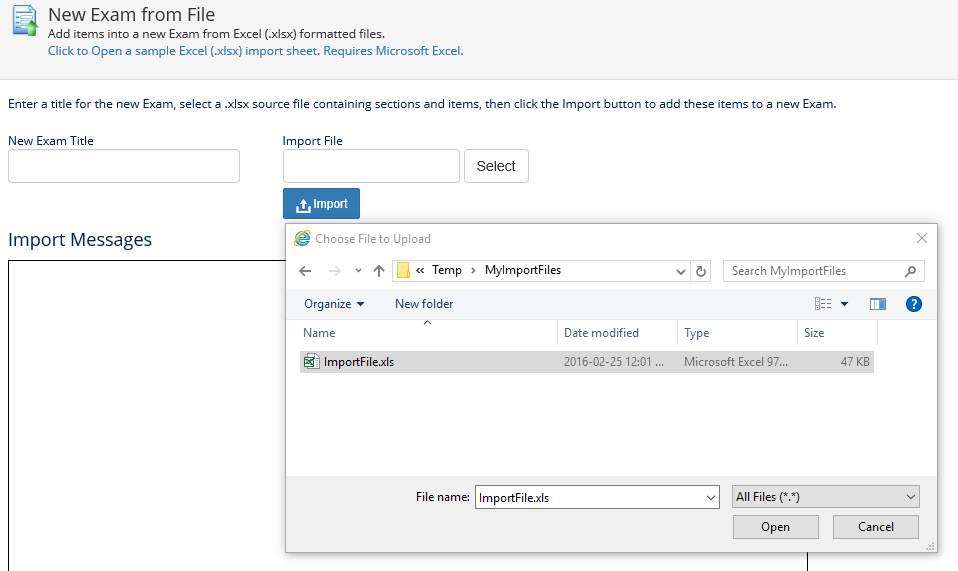The width and height of the screenshot is (958, 571).
Task: Open the Organize menu
Action: pos(334,304)
